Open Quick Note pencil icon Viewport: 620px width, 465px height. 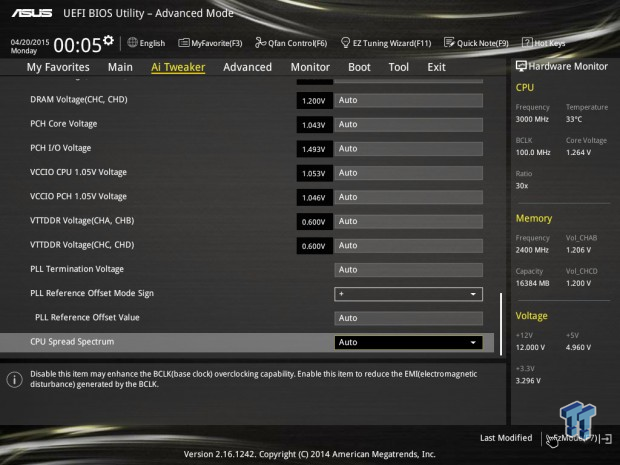pos(449,43)
